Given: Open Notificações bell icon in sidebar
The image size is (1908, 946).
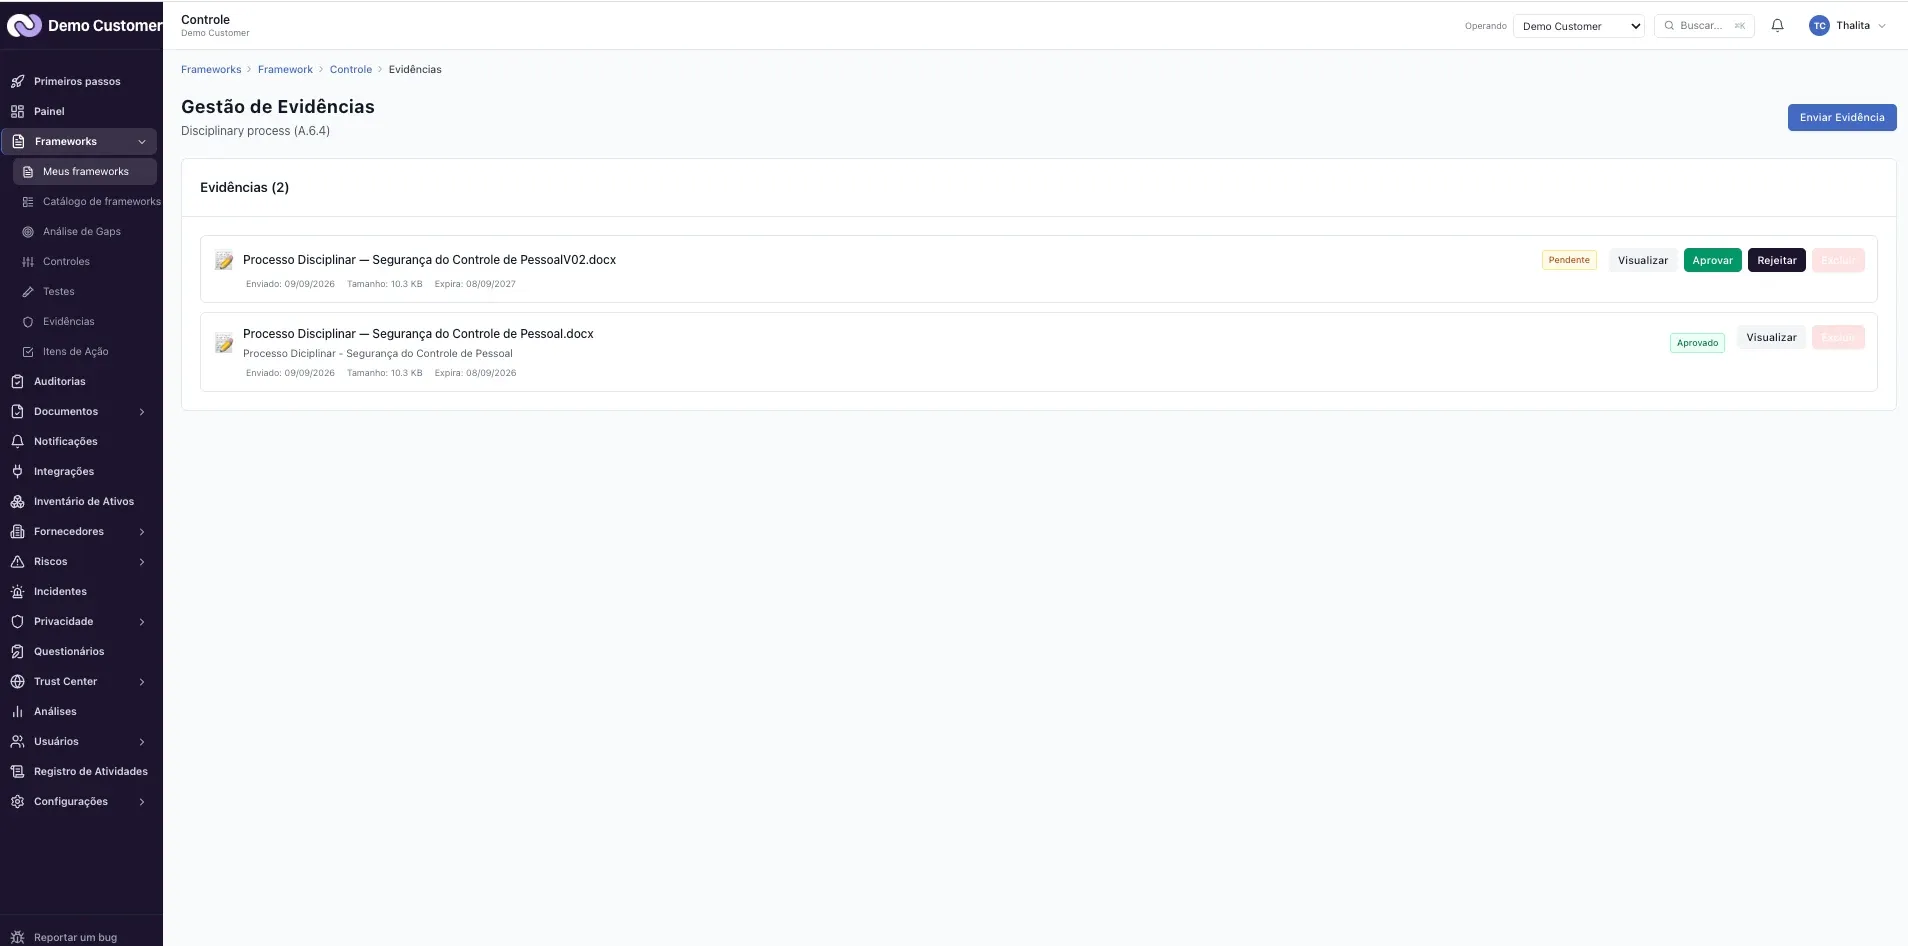Looking at the screenshot, I should pos(17,441).
